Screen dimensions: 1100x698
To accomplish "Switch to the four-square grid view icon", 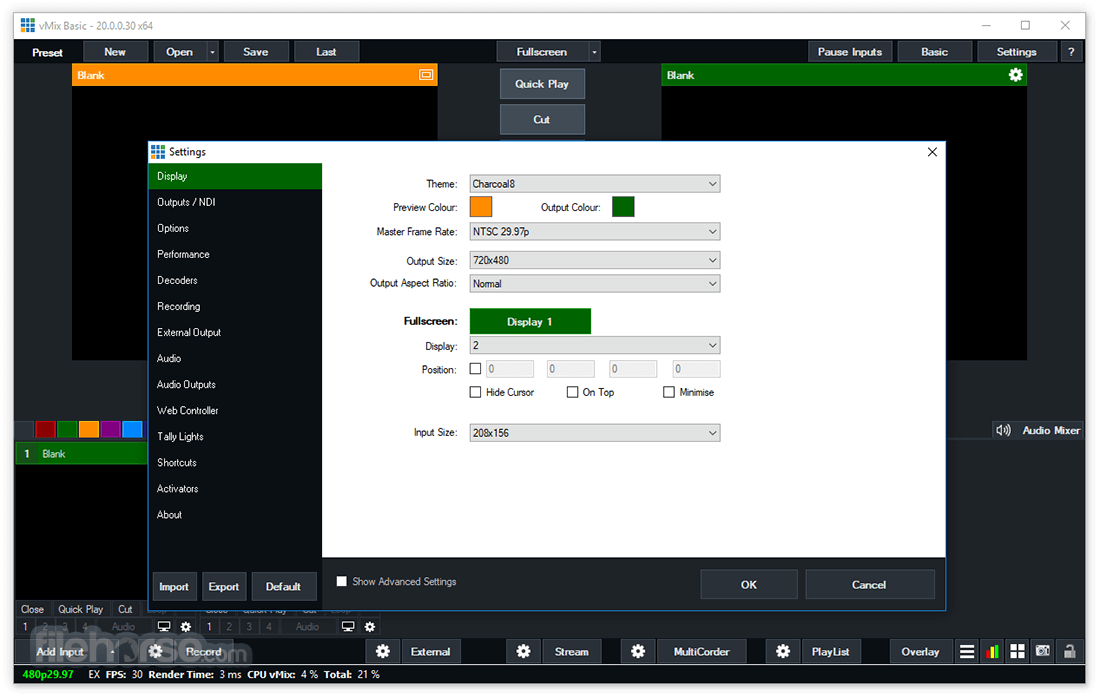I will (x=1017, y=652).
